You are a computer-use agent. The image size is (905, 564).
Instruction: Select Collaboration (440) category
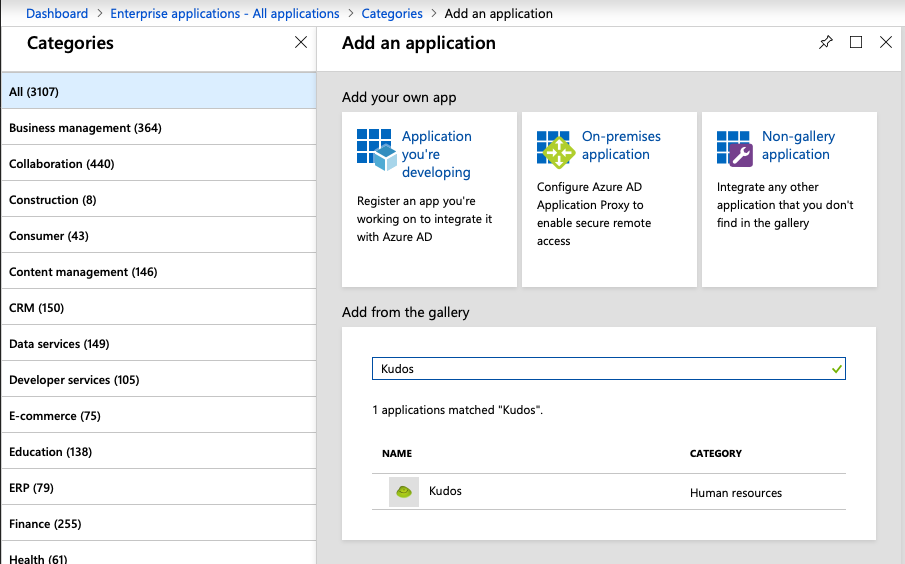[x=159, y=164]
